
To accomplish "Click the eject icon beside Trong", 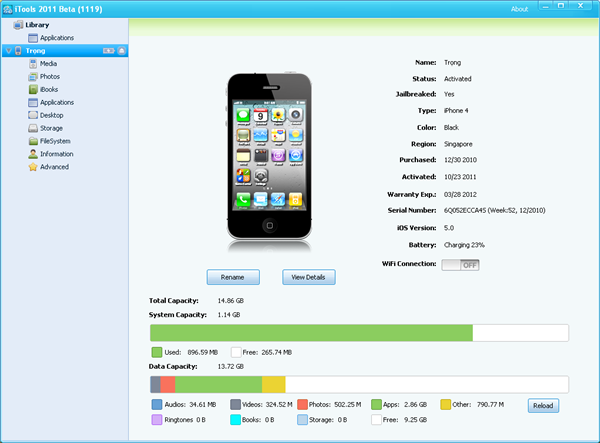I will (x=122, y=50).
